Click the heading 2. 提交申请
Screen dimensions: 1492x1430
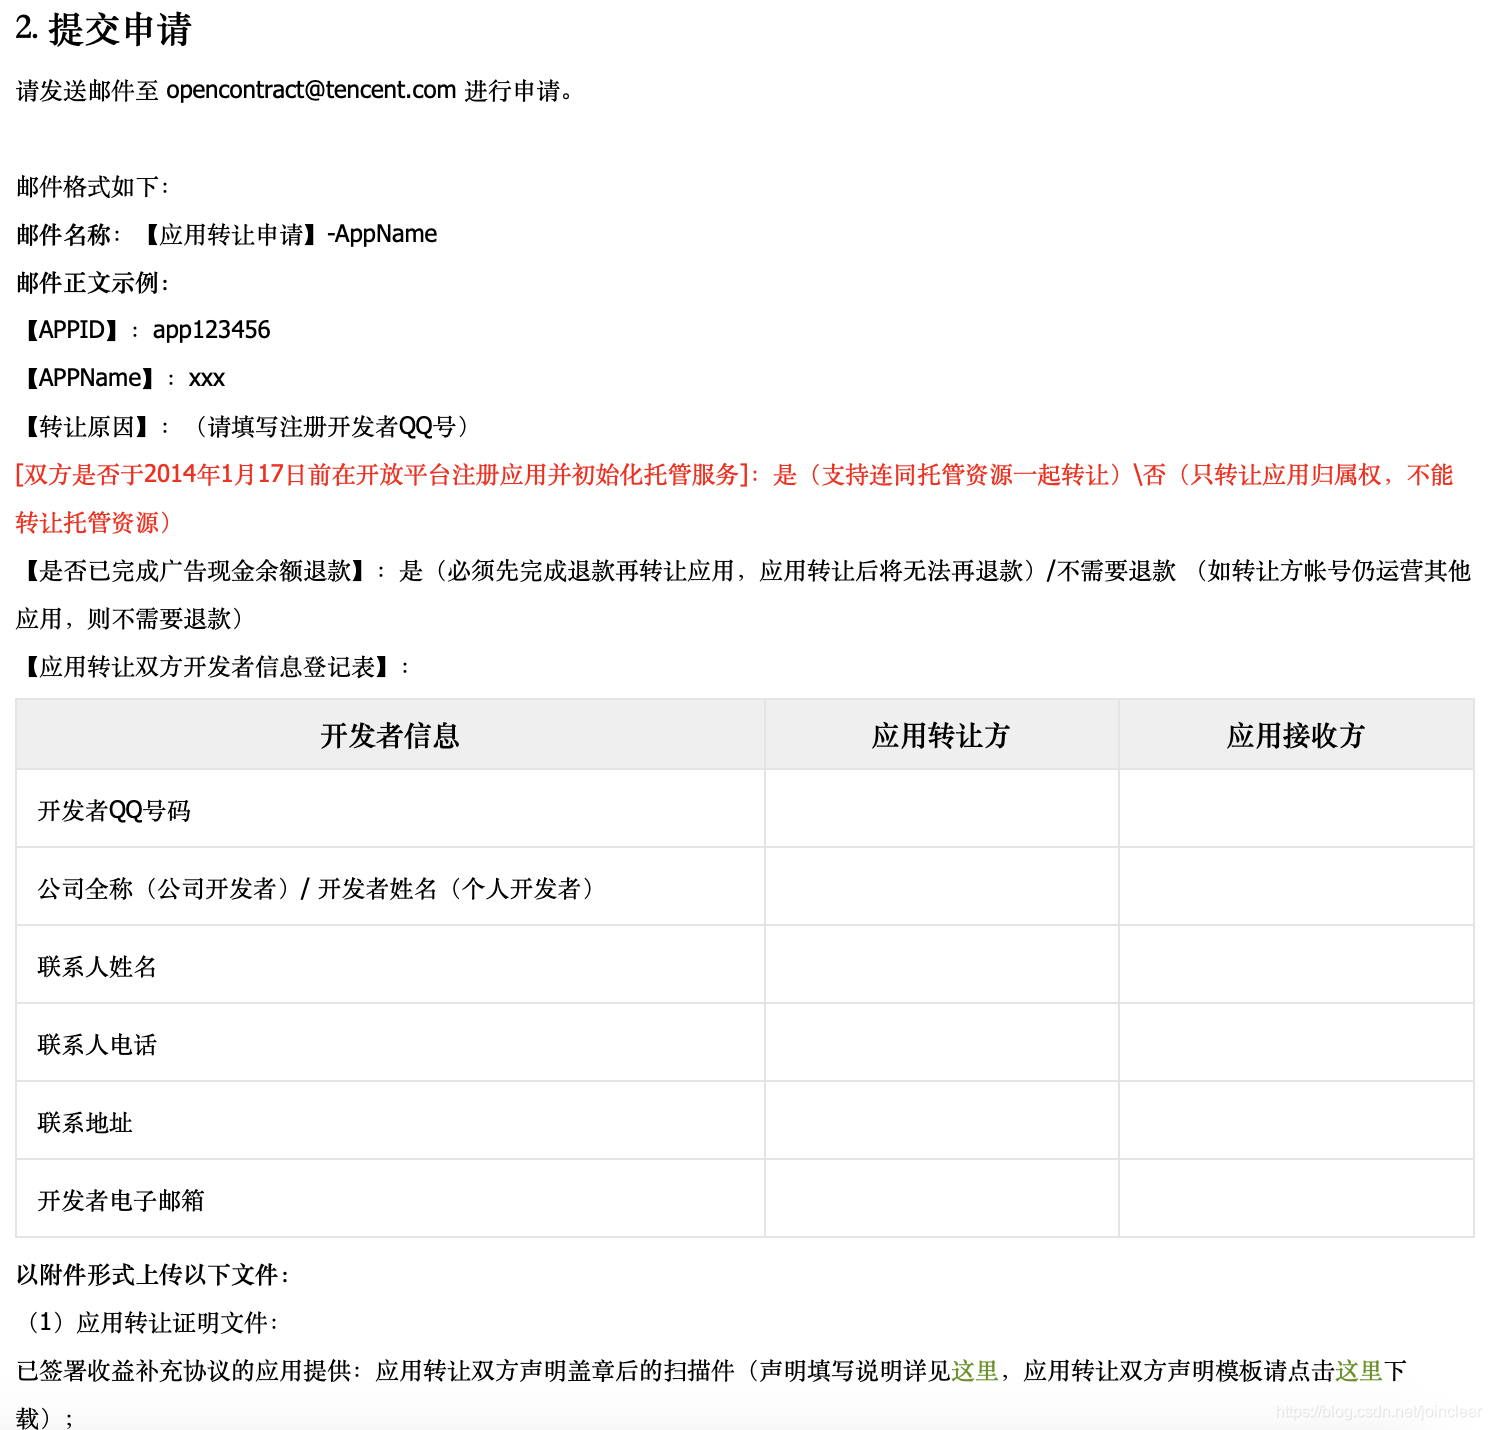coord(103,29)
